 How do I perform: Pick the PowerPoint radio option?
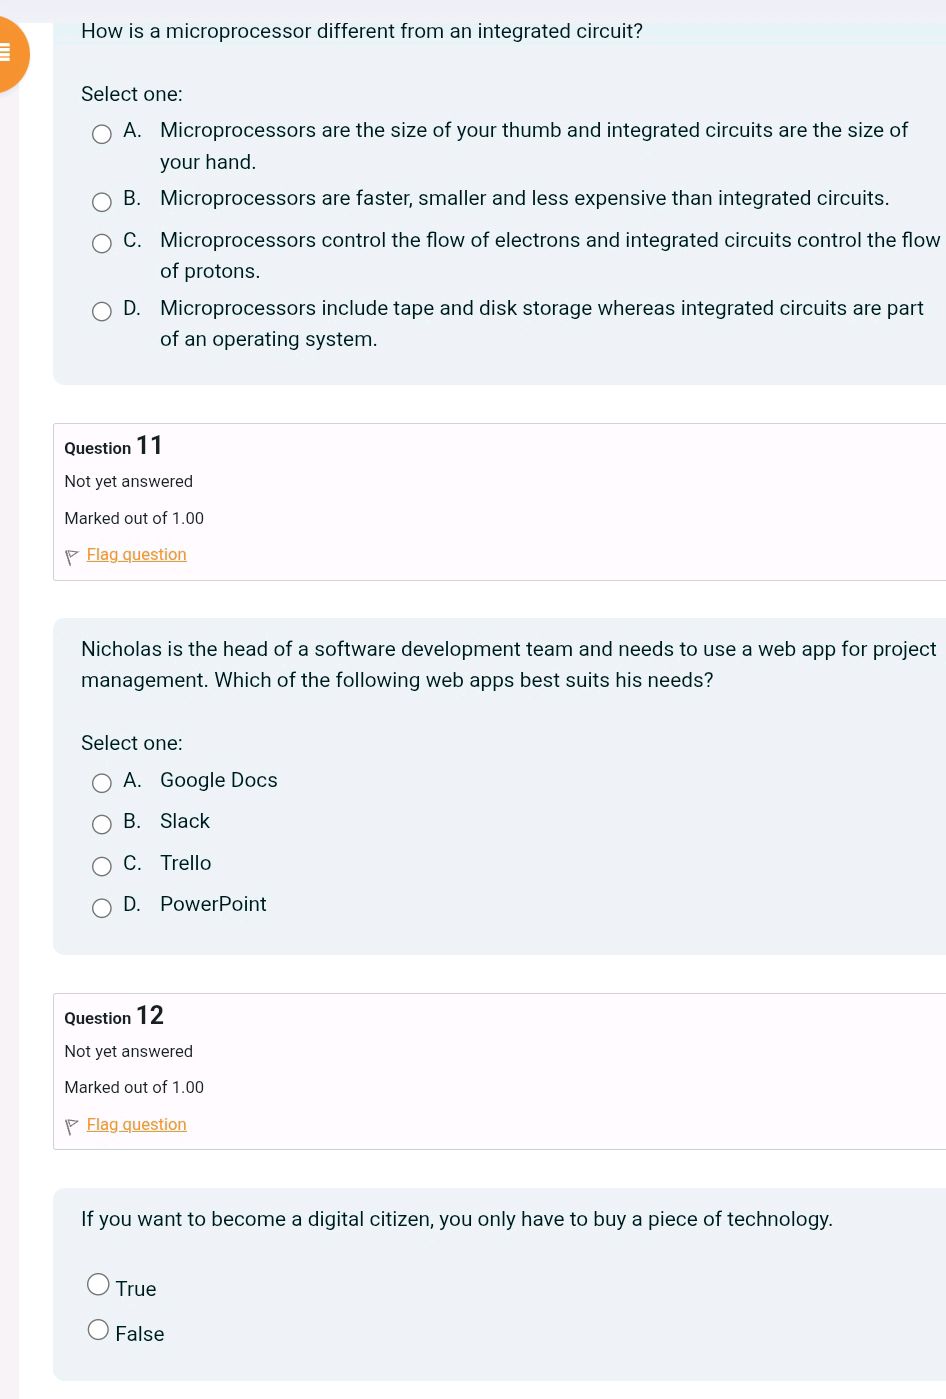point(102,908)
